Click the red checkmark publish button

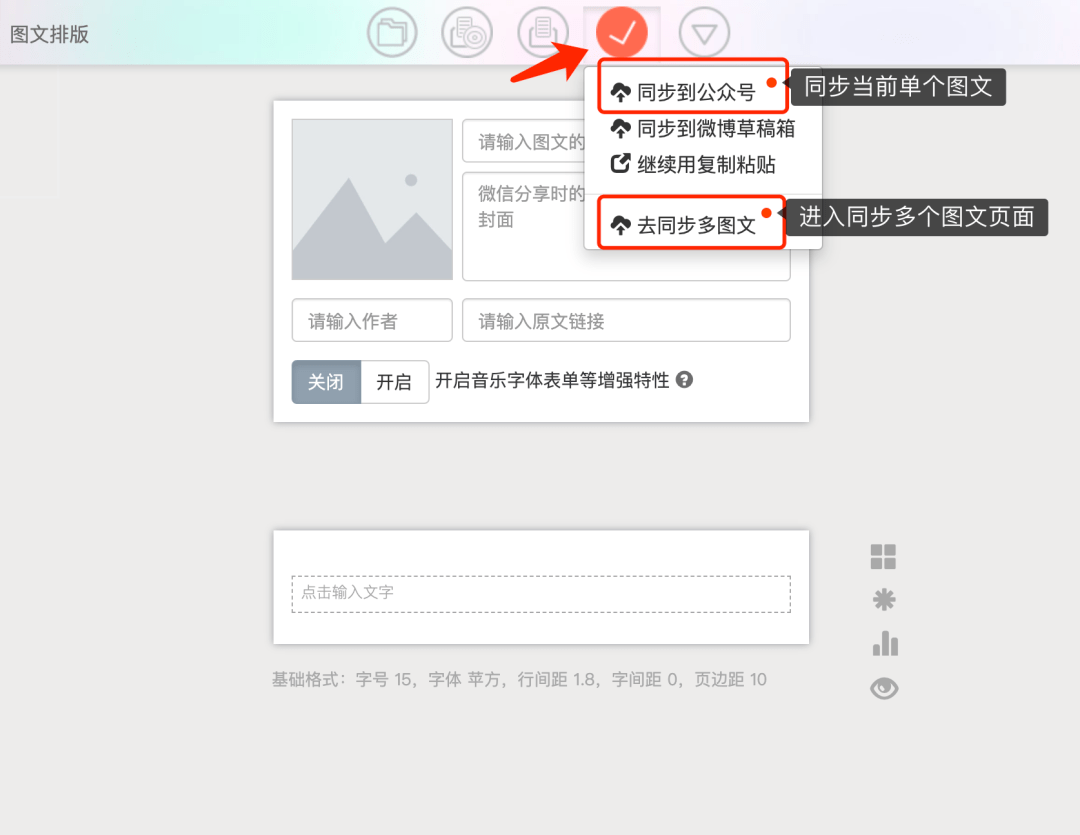tap(621, 32)
